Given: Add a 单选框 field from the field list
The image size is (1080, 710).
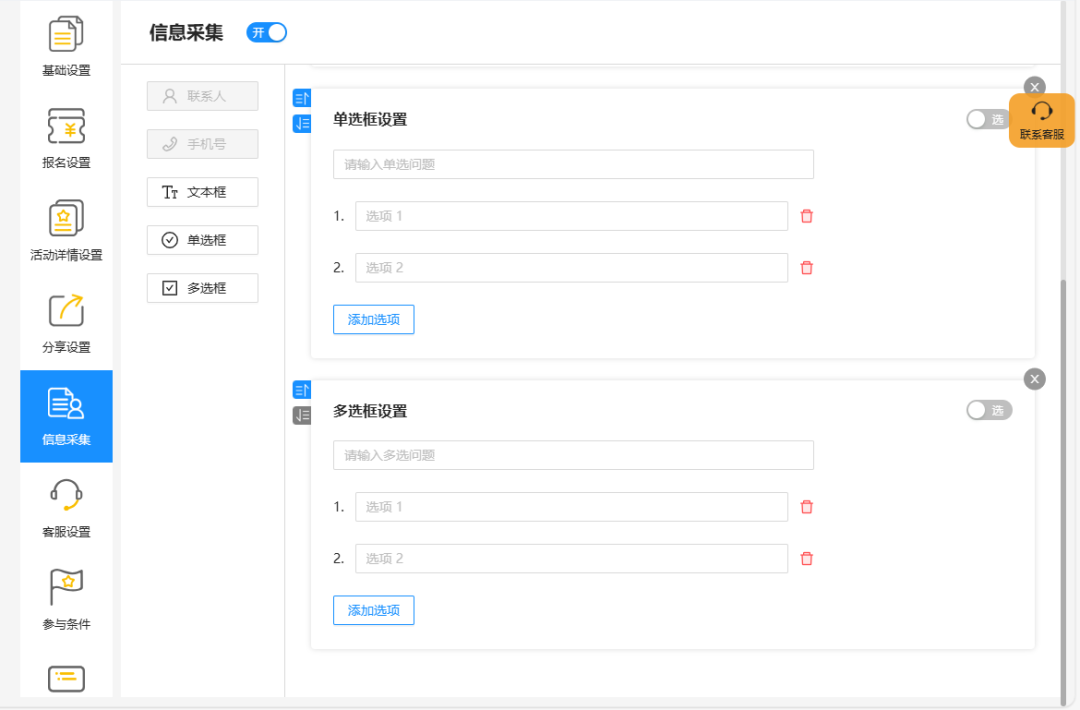Looking at the screenshot, I should pos(202,240).
